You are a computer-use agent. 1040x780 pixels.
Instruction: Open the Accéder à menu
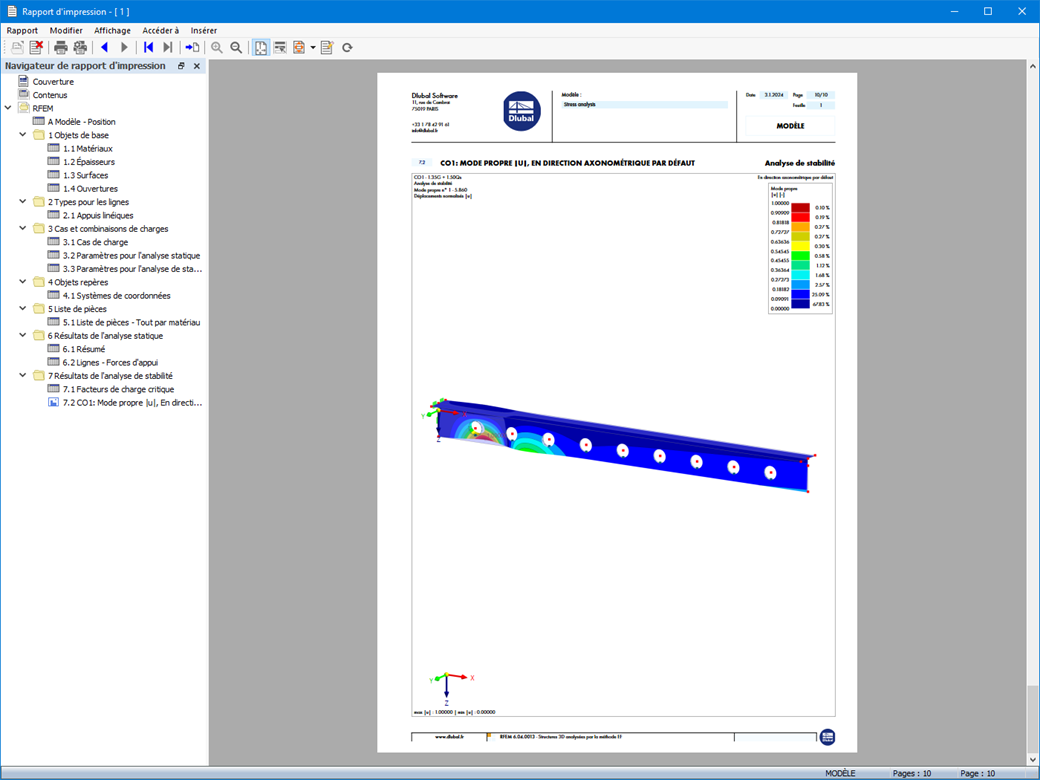coord(161,31)
